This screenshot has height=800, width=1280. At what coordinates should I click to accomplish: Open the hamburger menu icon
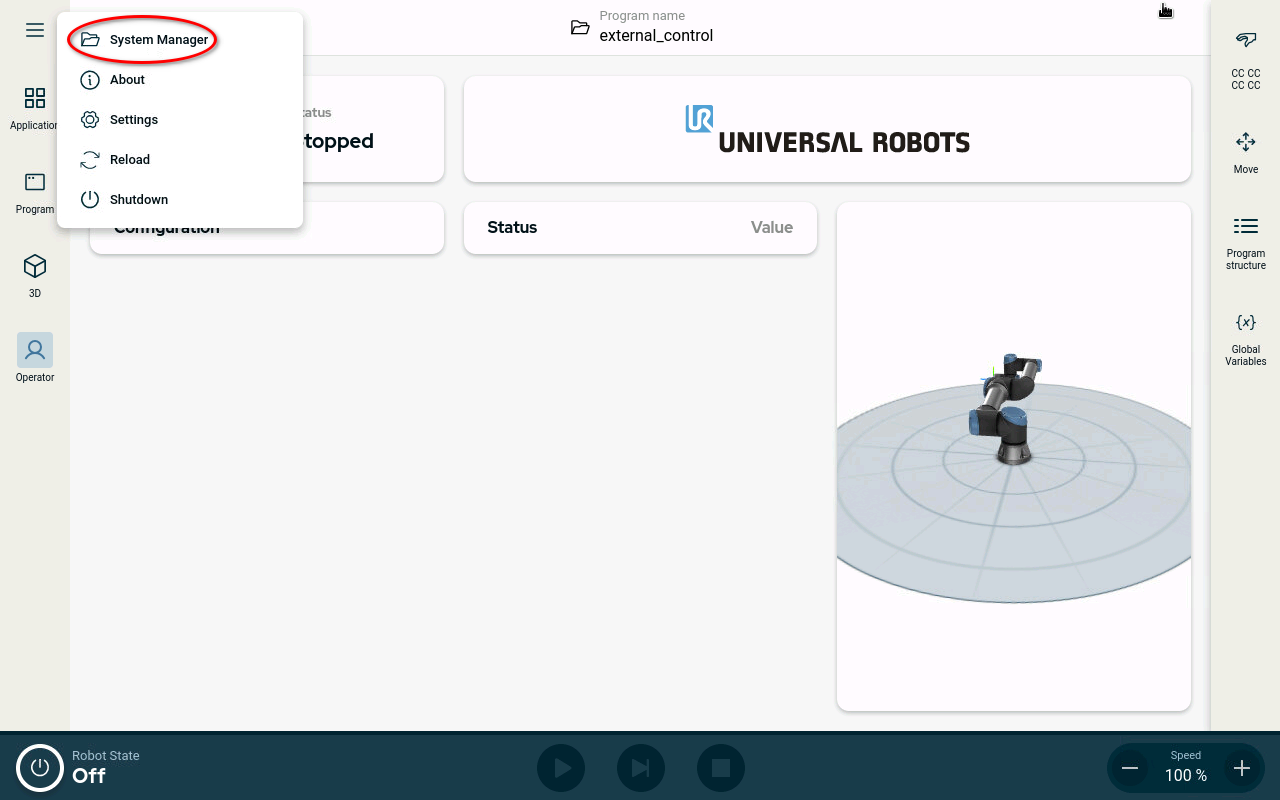[x=35, y=30]
